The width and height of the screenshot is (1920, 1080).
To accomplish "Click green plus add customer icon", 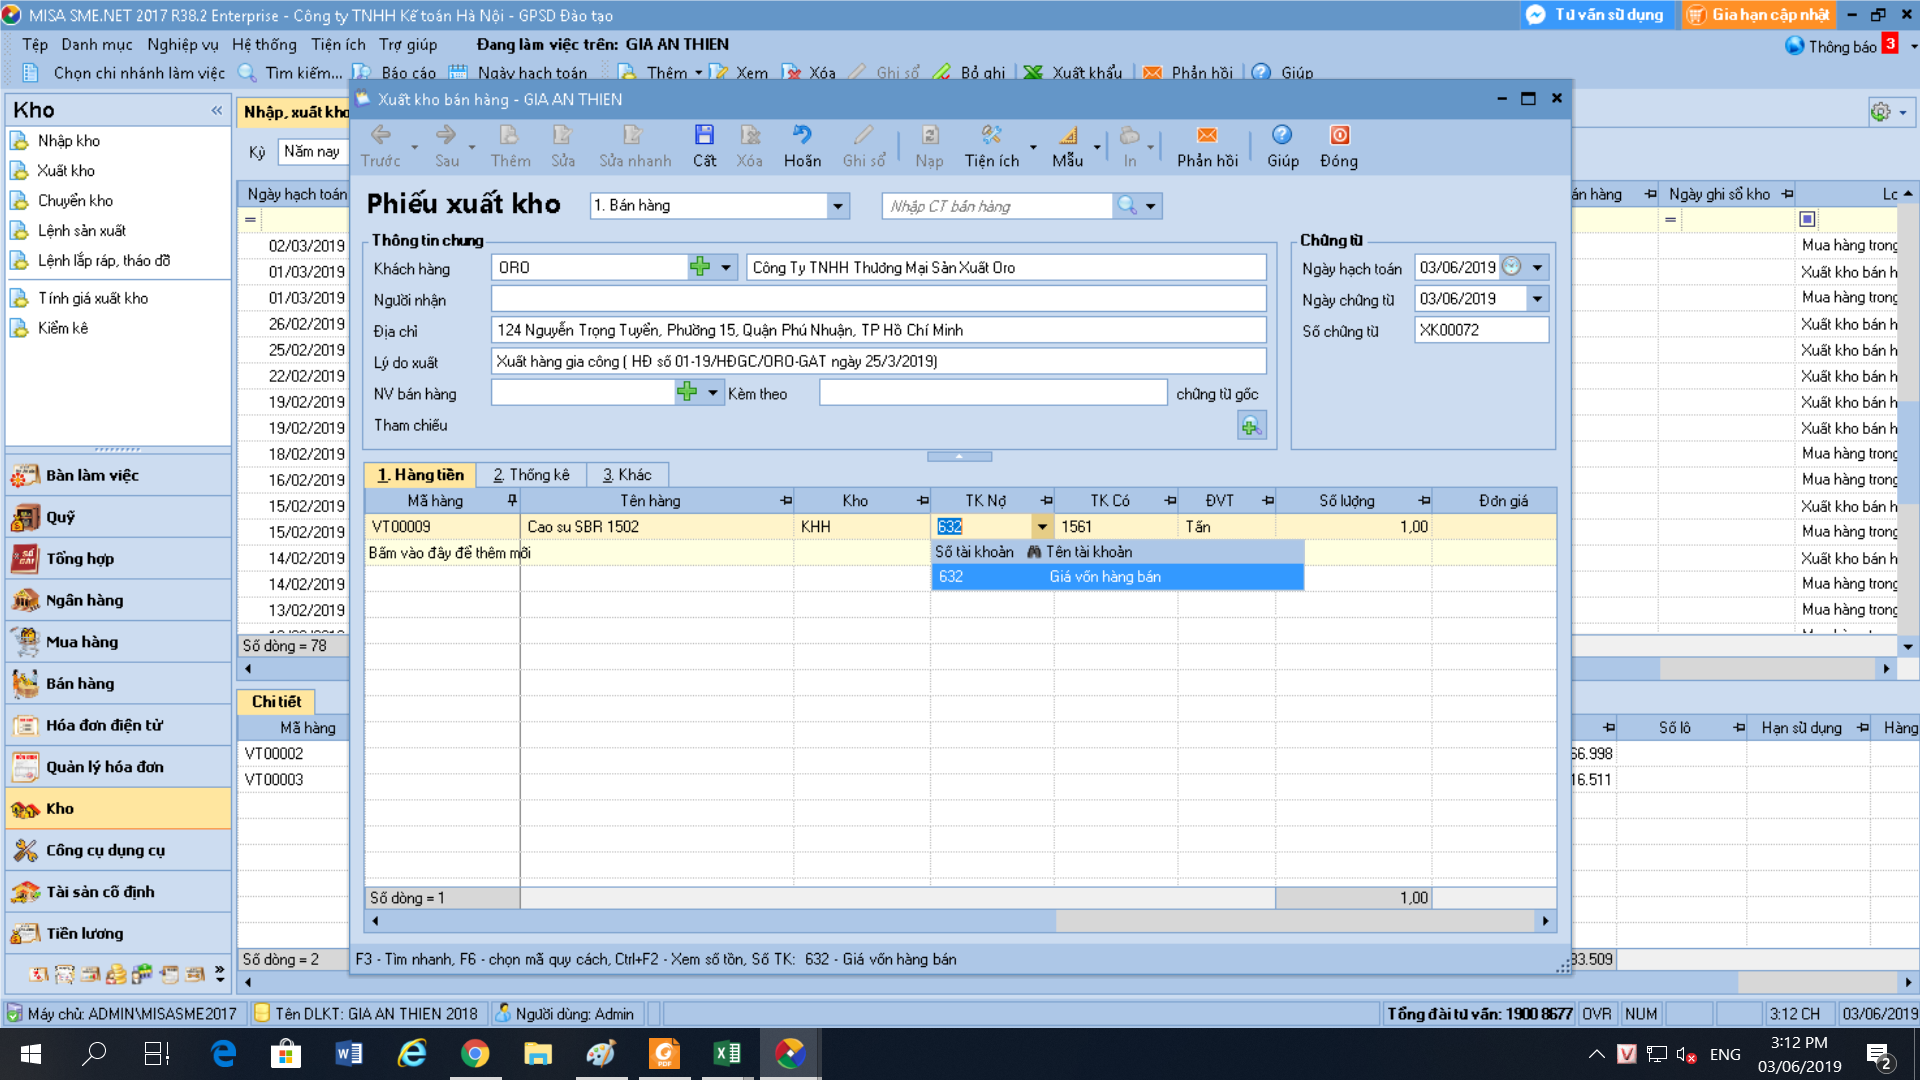I will [700, 267].
